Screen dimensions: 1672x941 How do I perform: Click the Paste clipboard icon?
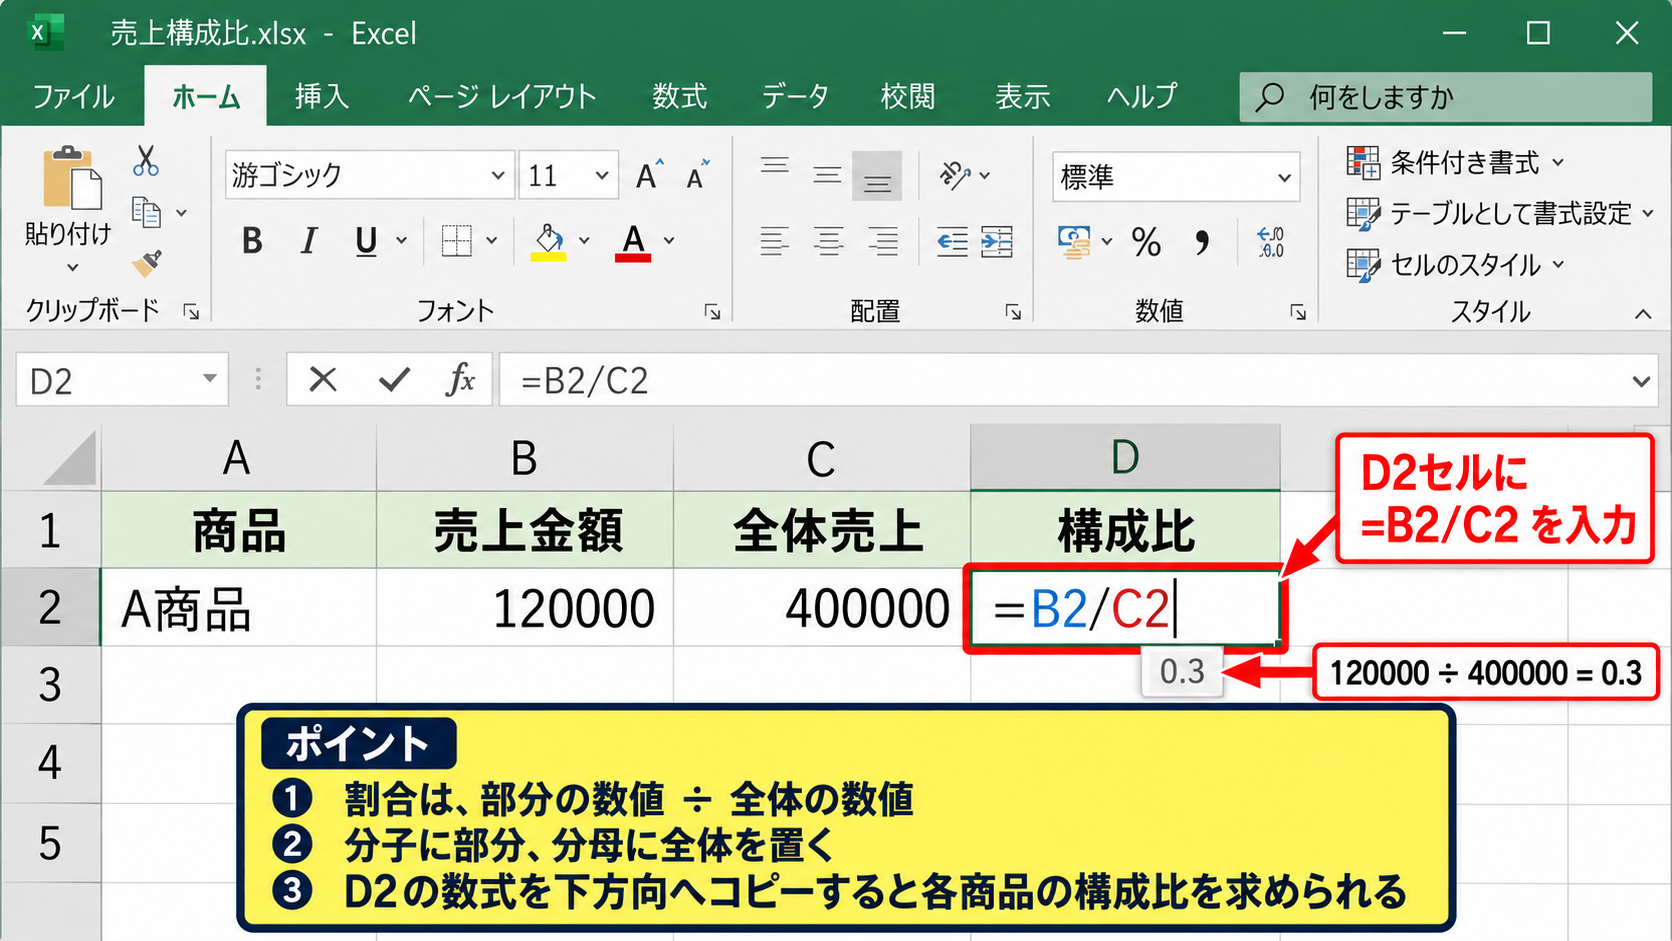70,180
